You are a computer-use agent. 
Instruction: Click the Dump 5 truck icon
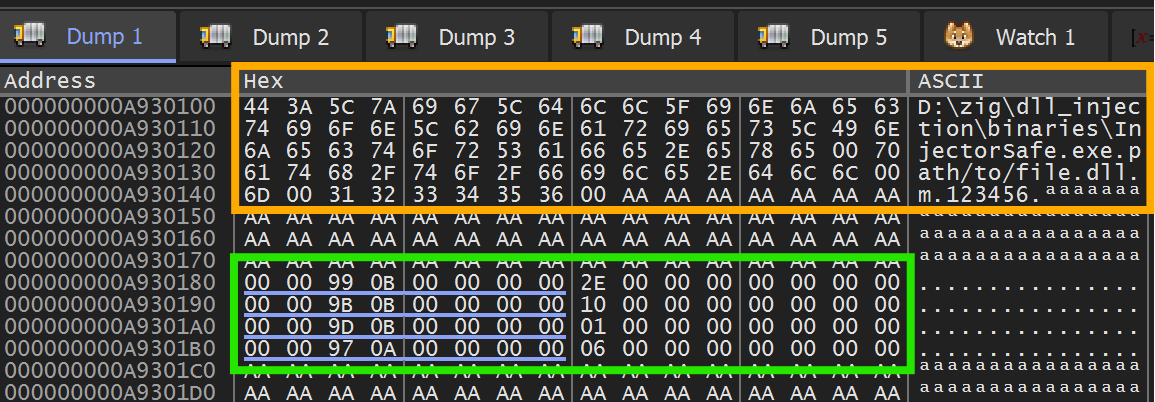[x=774, y=34]
